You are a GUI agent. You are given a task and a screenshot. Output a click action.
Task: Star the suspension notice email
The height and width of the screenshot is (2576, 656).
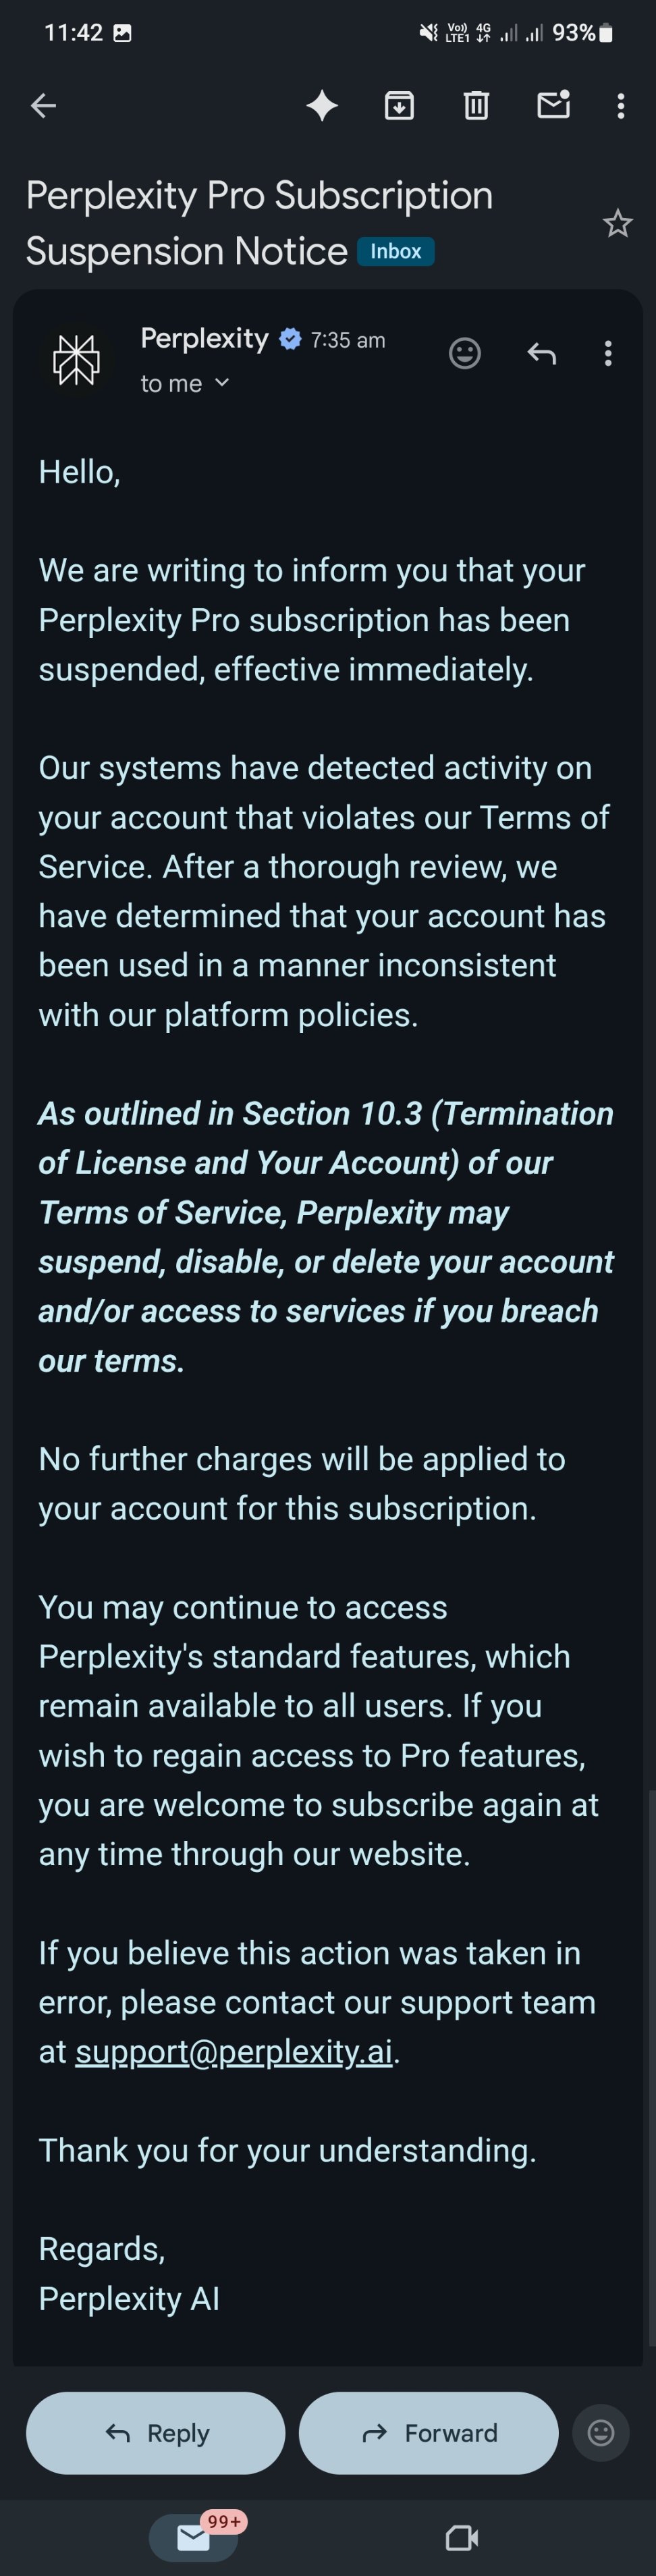point(618,223)
